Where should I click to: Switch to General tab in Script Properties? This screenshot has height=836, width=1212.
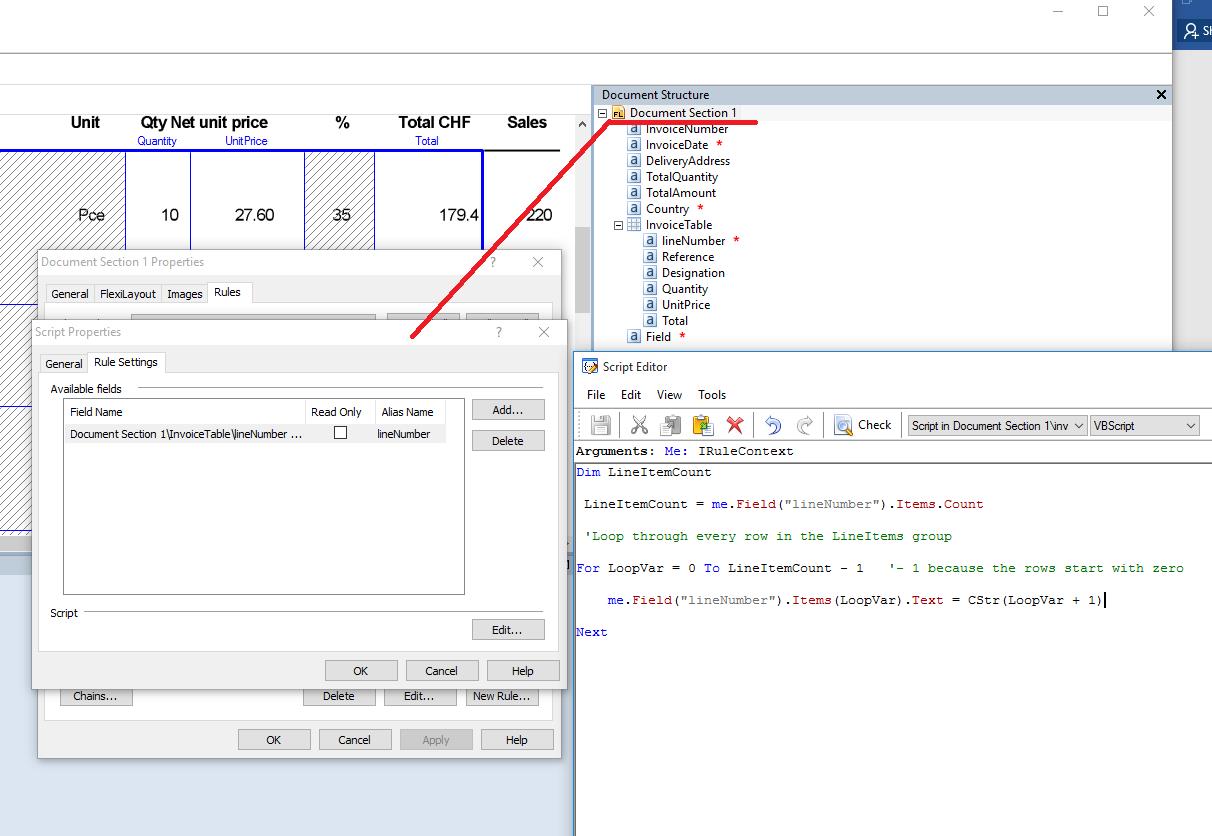point(64,364)
